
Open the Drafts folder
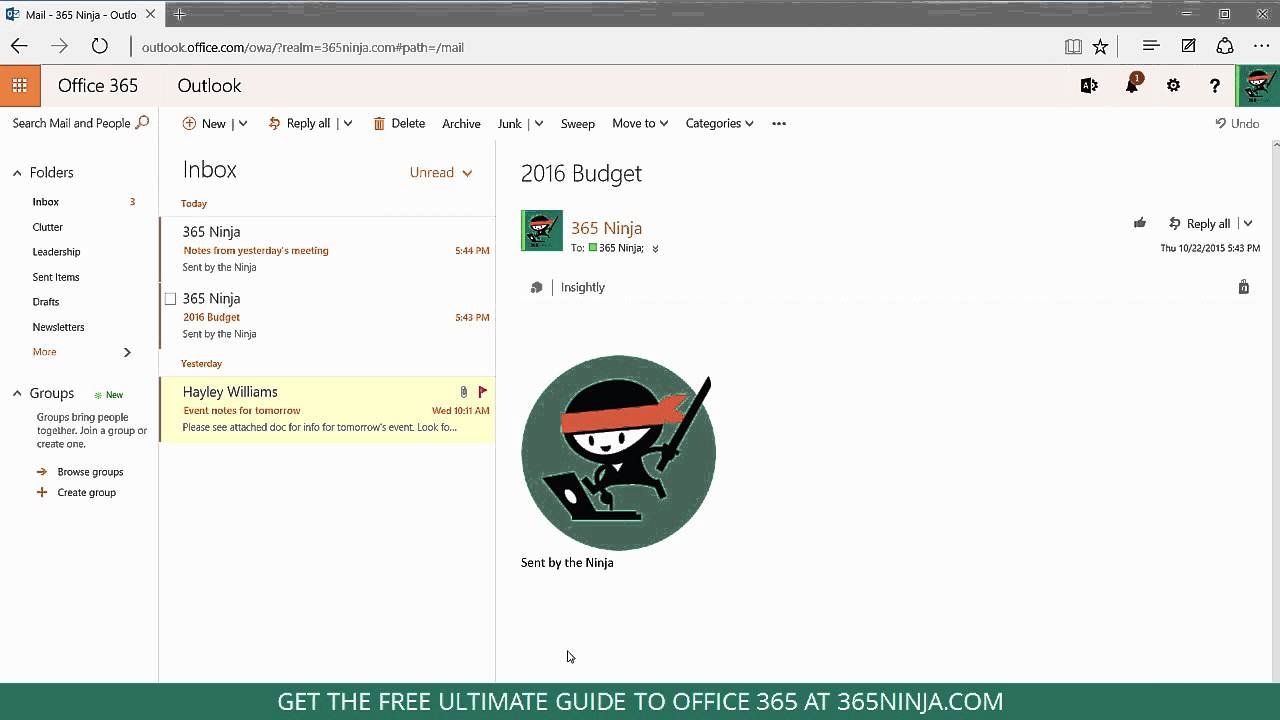pos(46,302)
